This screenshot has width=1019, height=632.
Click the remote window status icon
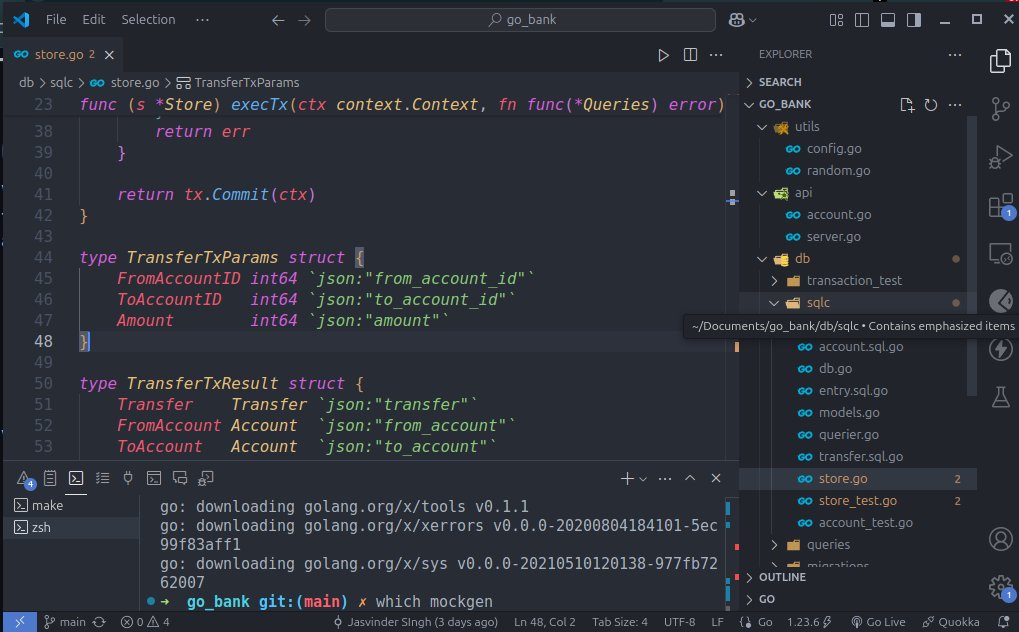coord(19,622)
